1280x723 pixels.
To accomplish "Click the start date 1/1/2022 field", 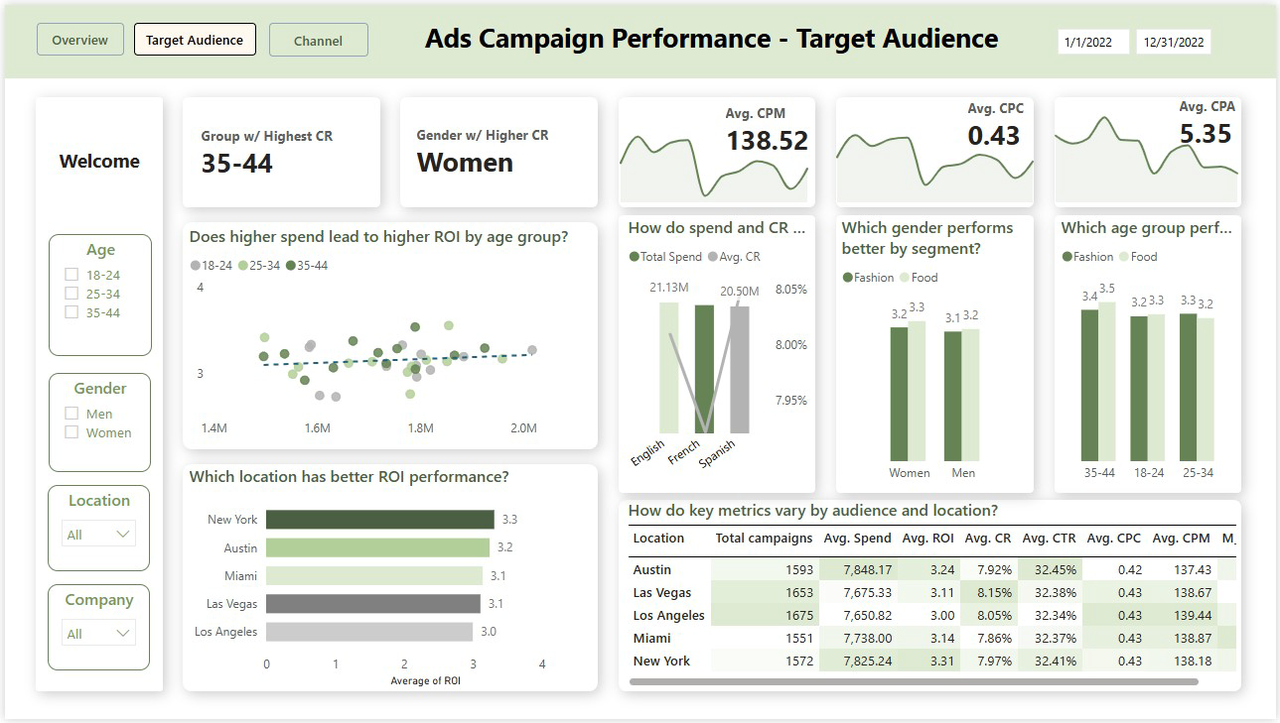I will pyautogui.click(x=1092, y=42).
